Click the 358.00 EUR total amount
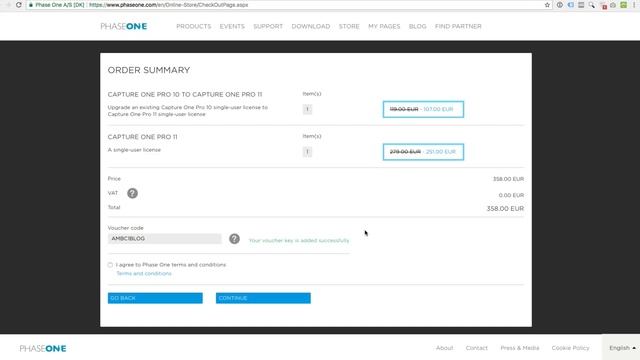This screenshot has width=640, height=360. pyautogui.click(x=505, y=209)
